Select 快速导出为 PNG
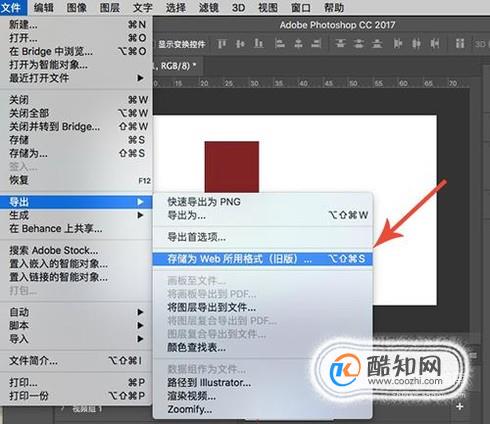Image resolution: width=490 pixels, height=424 pixels. pos(262,202)
